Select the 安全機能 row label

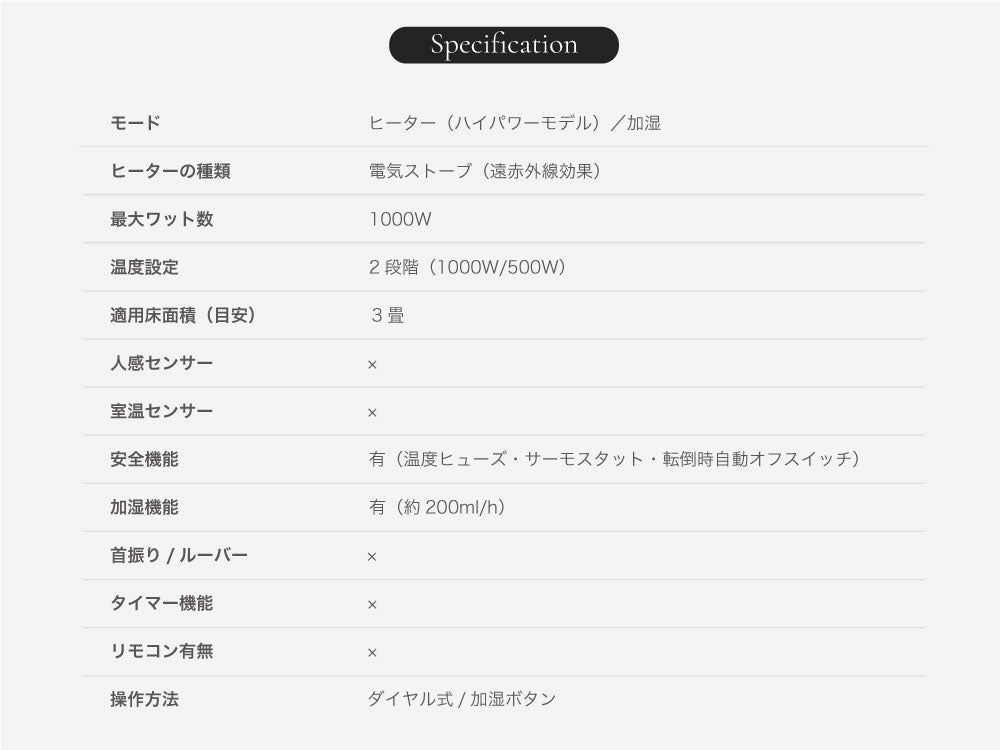144,459
